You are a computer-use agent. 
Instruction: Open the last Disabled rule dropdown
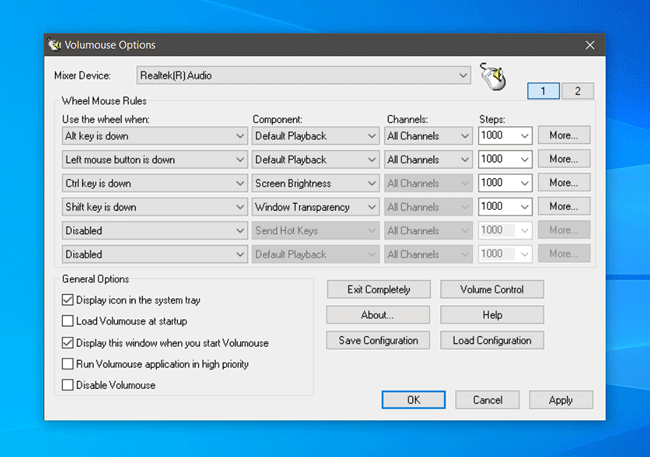click(x=155, y=254)
